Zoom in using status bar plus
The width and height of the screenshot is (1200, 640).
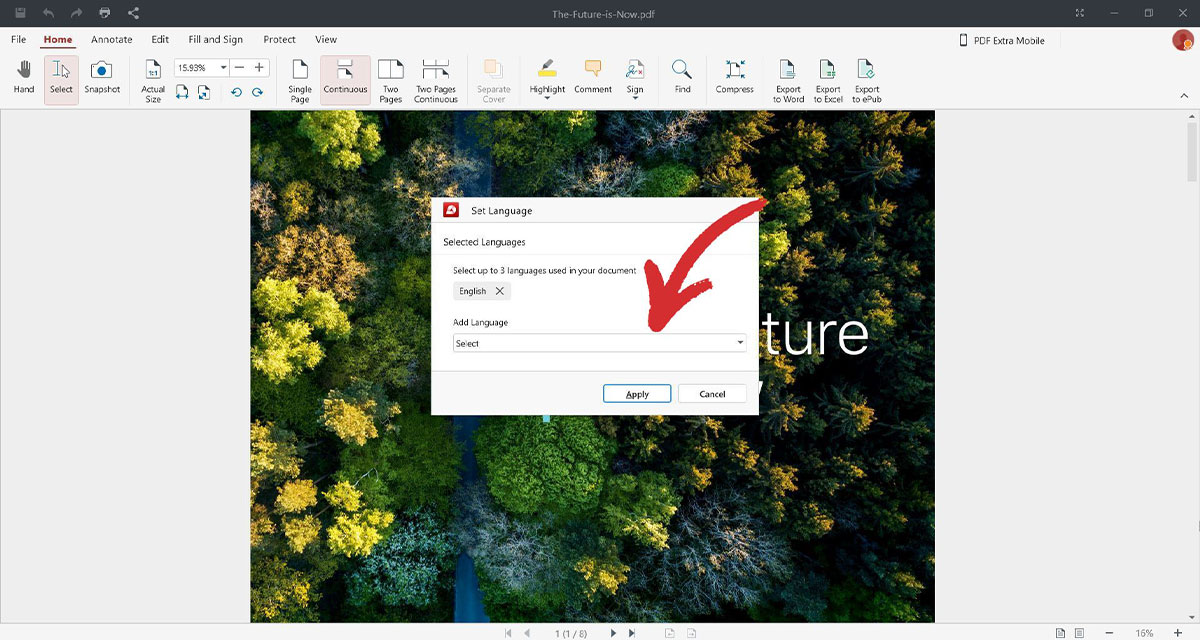click(1177, 633)
